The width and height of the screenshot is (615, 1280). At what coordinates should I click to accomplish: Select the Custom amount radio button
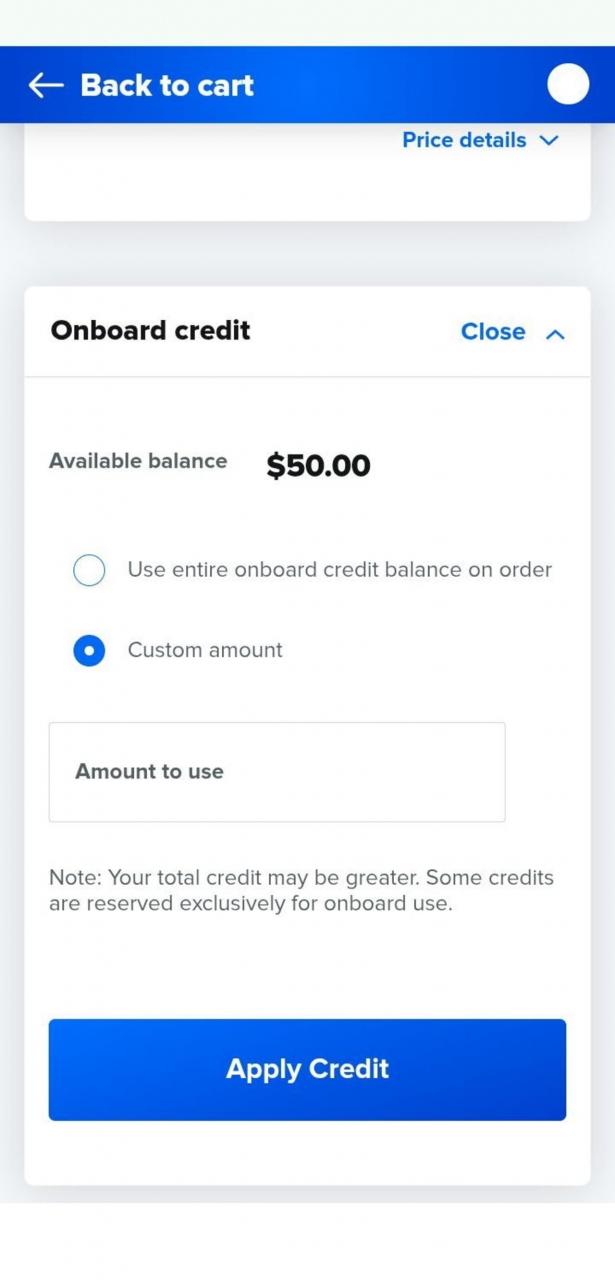89,651
